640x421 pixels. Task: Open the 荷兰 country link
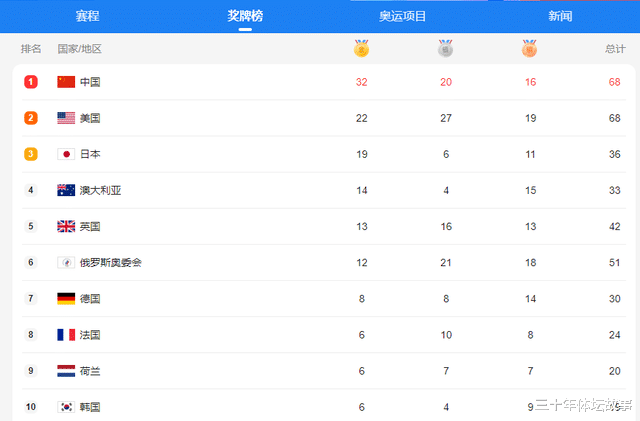(x=90, y=371)
